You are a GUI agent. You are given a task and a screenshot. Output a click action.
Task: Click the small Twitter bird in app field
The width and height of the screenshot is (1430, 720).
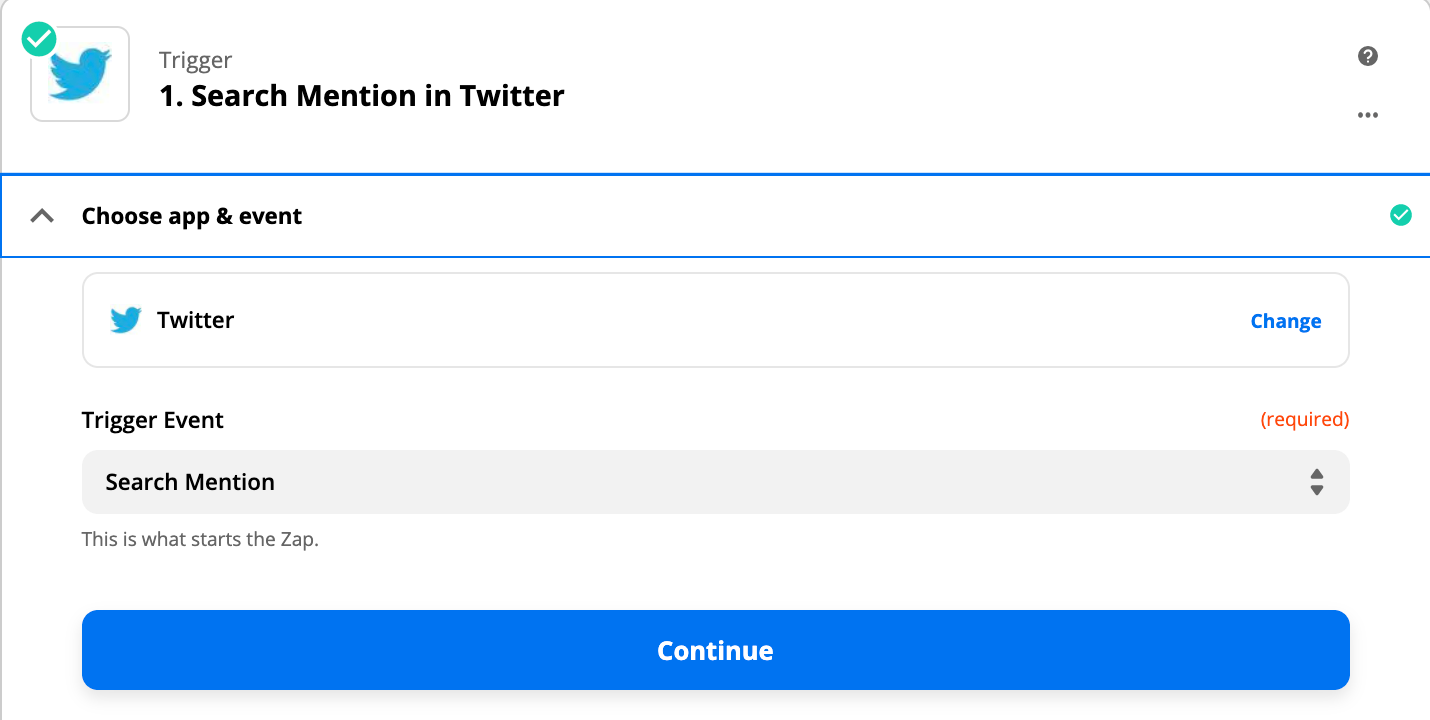click(126, 320)
